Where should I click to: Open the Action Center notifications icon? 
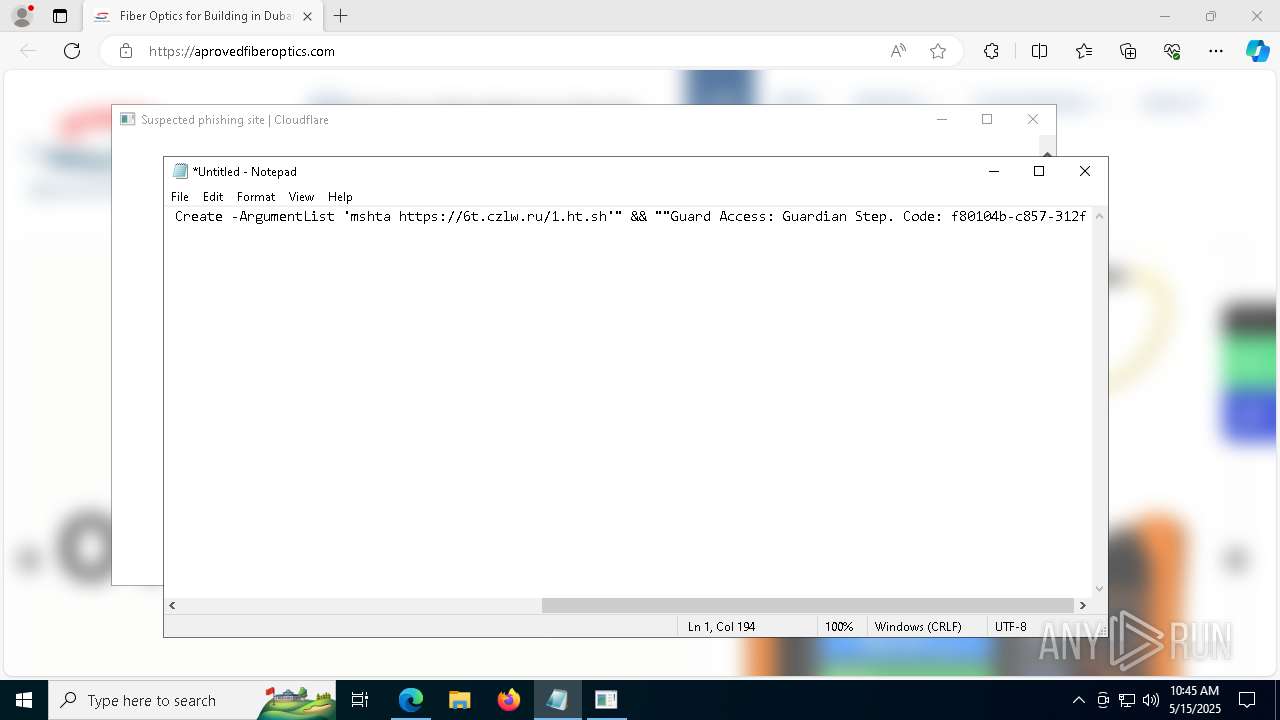[1247, 700]
